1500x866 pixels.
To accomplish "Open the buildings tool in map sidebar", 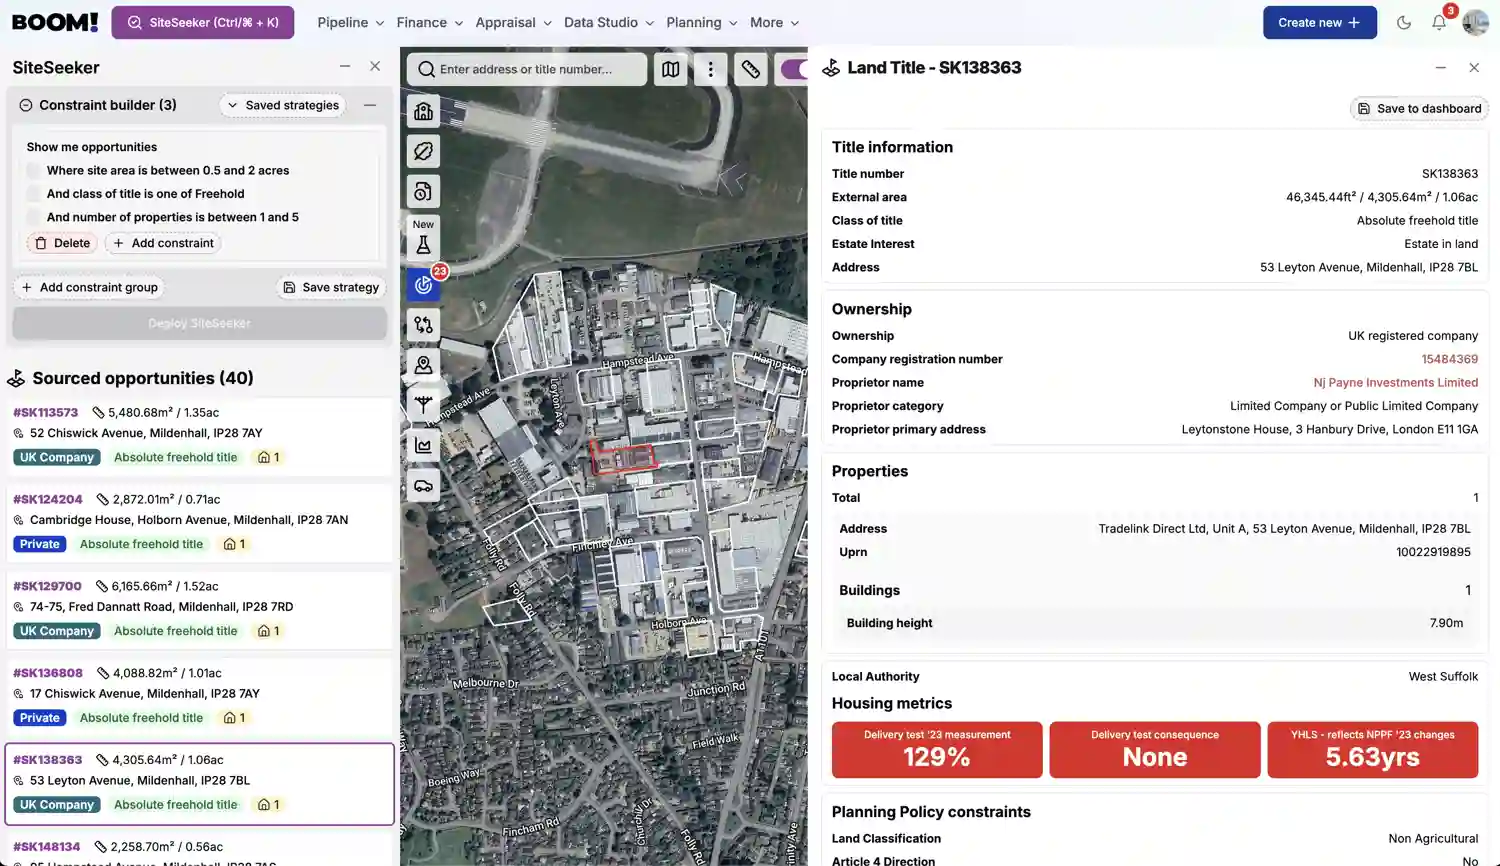I will pos(424,111).
